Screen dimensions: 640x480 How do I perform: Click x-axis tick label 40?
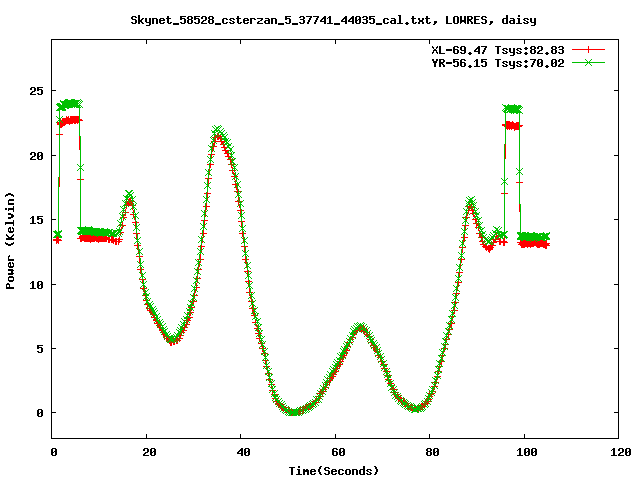(x=244, y=452)
